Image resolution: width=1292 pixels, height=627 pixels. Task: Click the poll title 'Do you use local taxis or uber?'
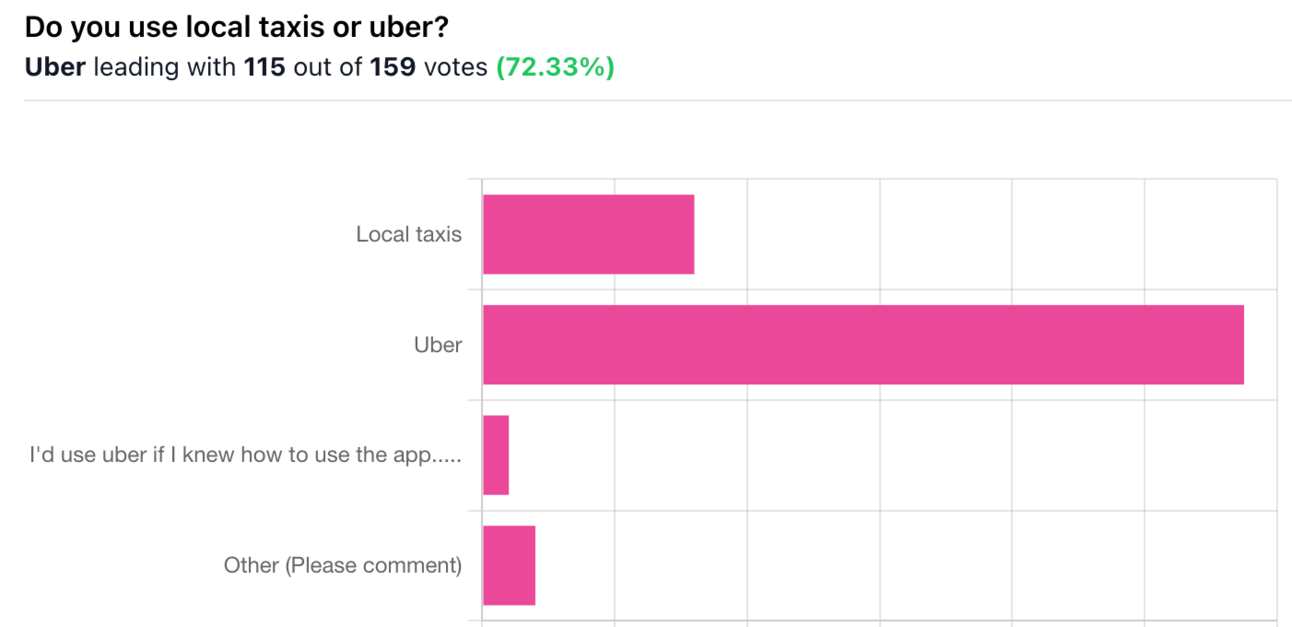click(x=230, y=27)
